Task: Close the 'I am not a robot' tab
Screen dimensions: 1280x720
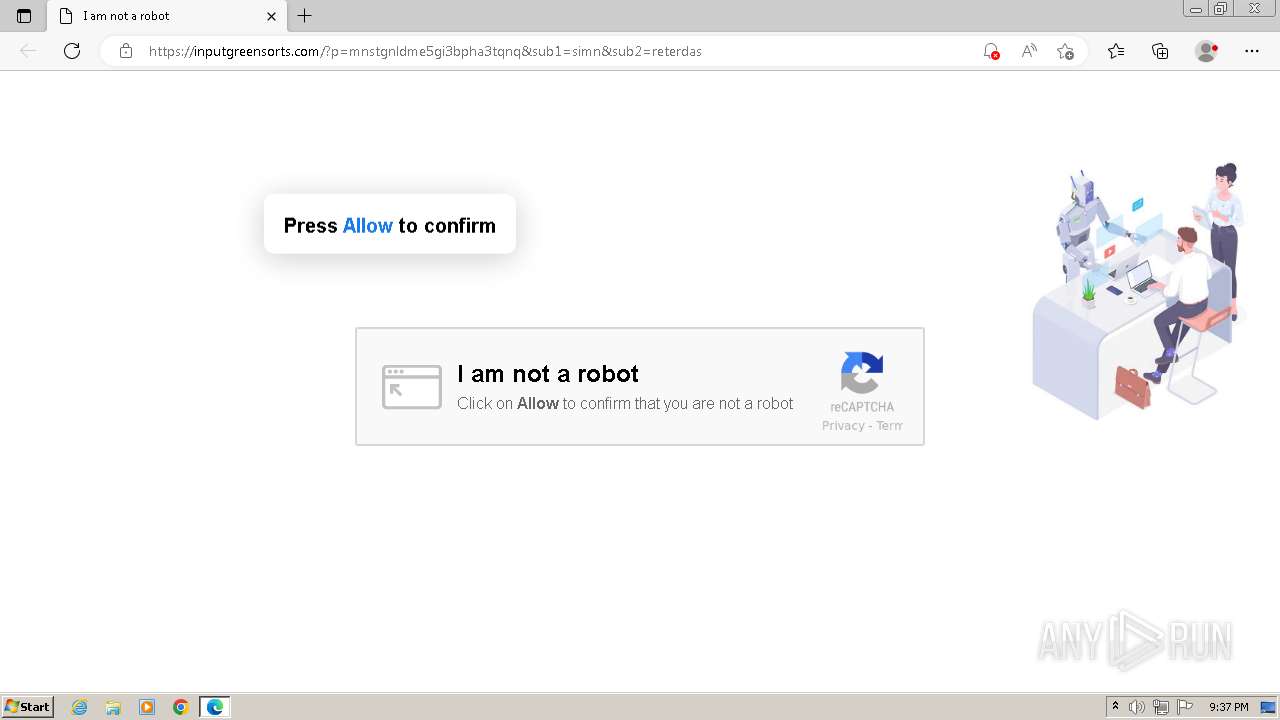Action: [271, 16]
